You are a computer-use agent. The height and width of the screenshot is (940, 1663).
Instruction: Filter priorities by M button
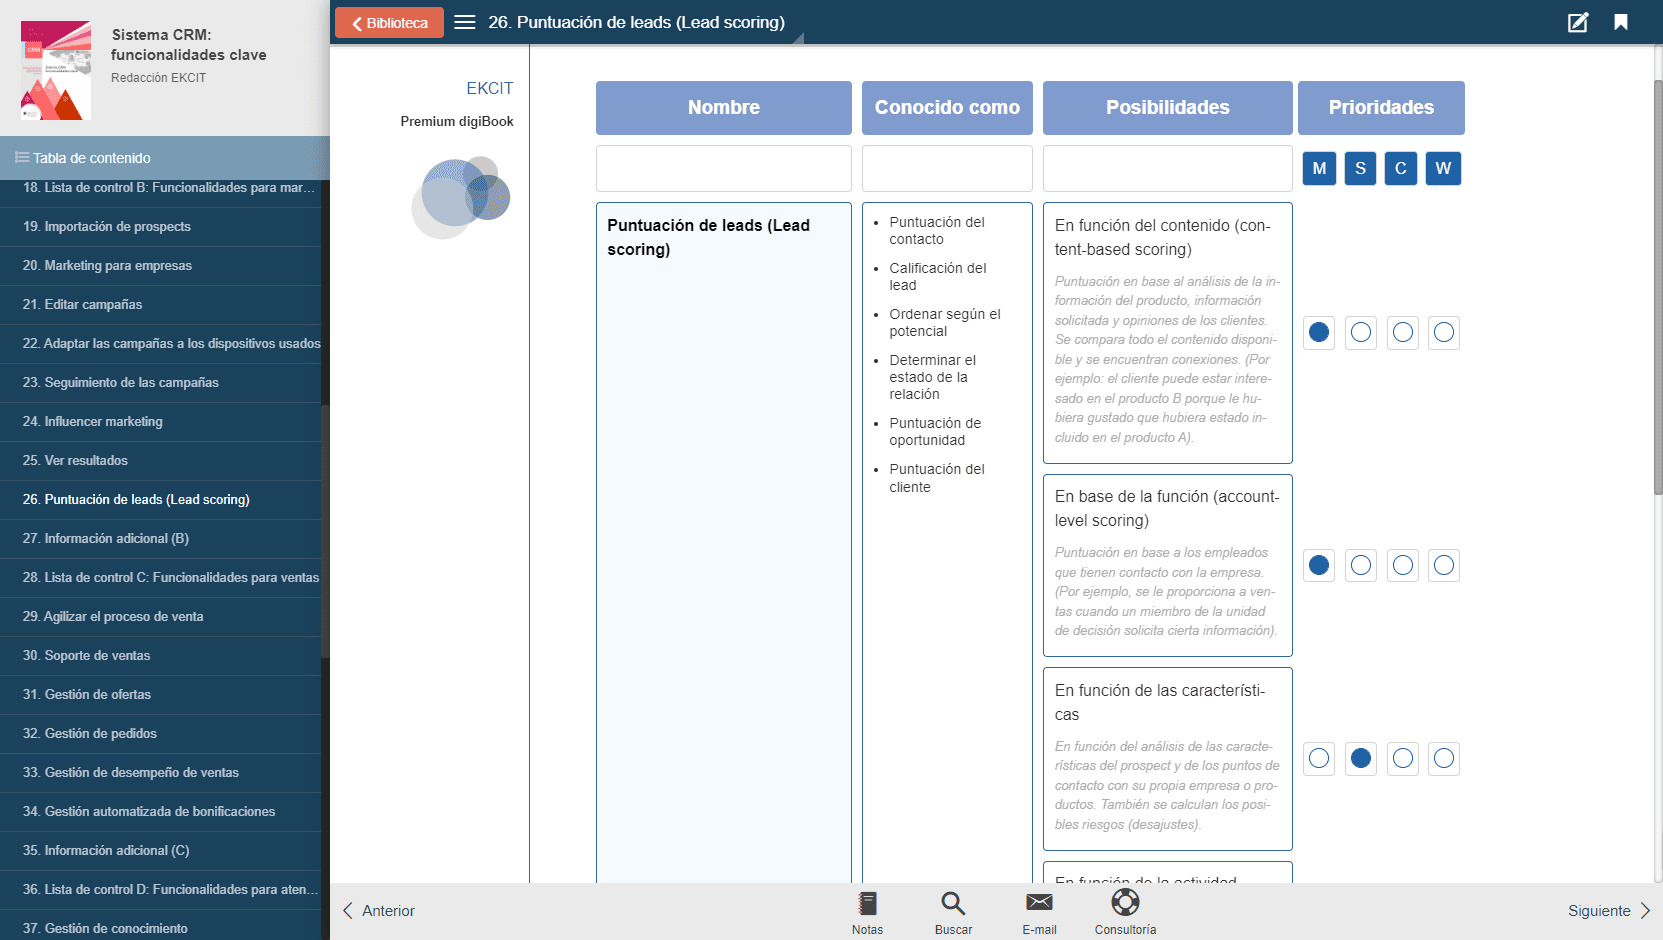1319,168
